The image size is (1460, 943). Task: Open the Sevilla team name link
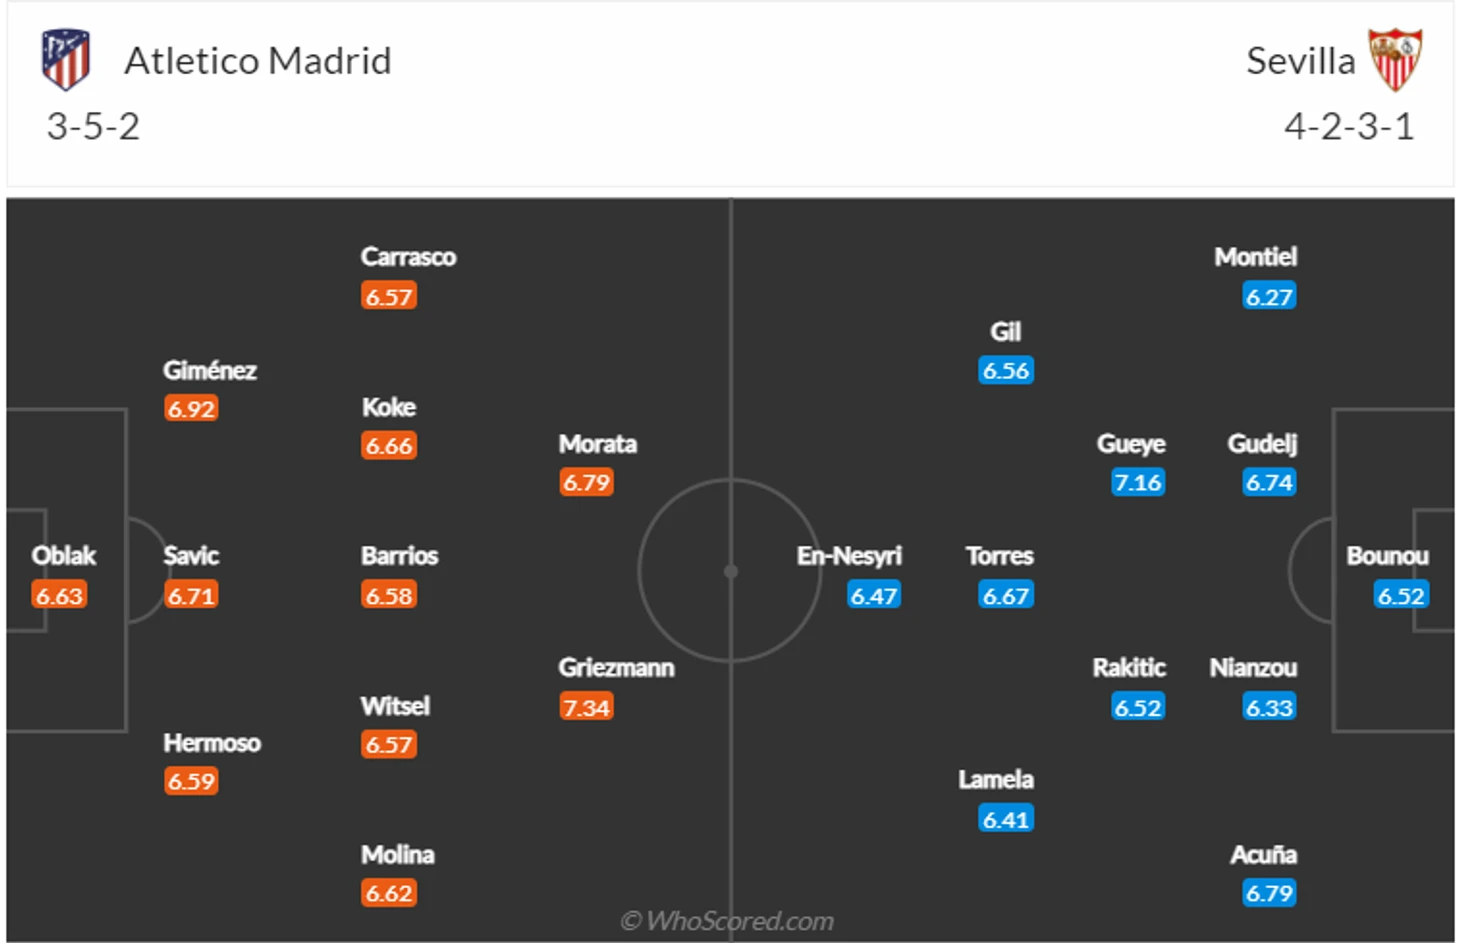coord(1300,61)
